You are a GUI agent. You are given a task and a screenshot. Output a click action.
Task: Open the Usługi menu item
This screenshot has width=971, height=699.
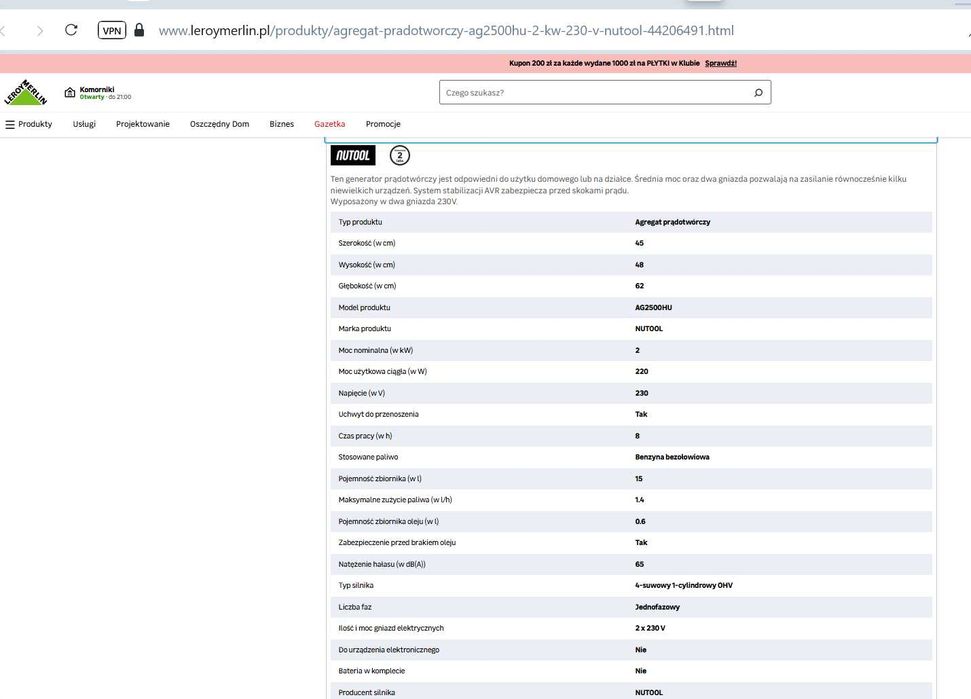84,124
